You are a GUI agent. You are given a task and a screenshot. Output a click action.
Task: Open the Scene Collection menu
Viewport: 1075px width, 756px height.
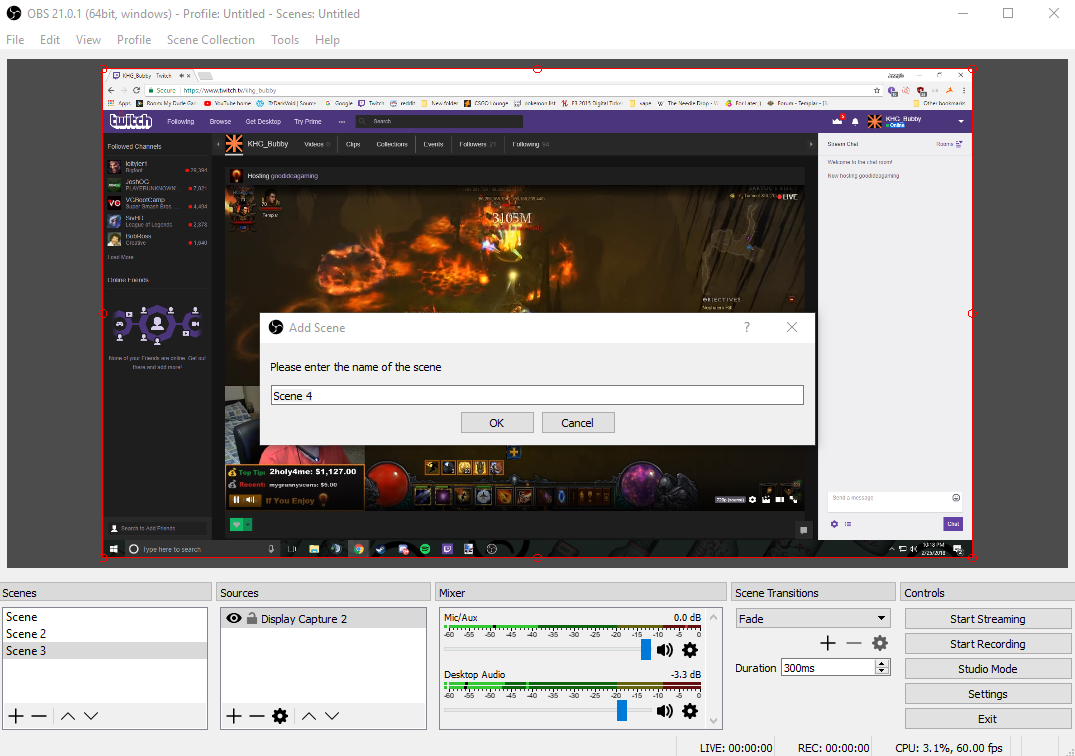210,40
